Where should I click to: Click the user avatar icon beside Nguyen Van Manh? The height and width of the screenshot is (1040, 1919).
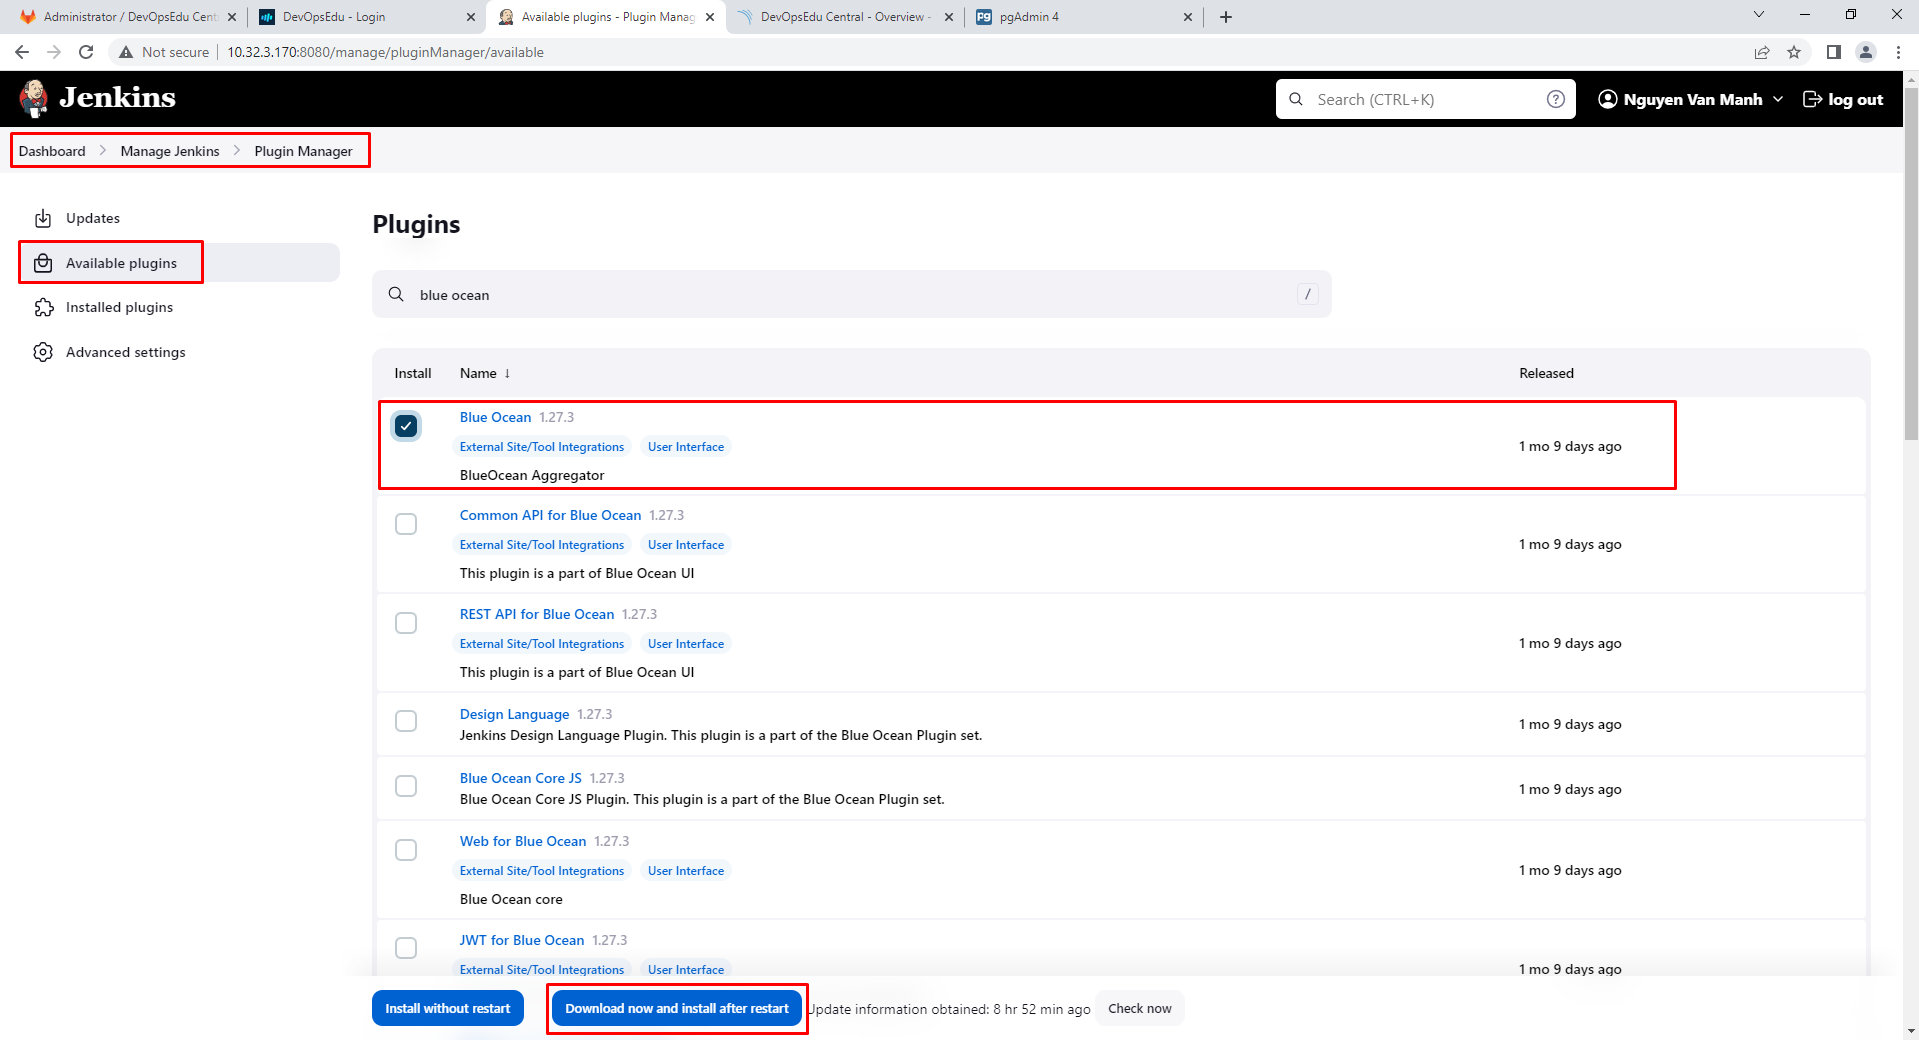pyautogui.click(x=1607, y=99)
